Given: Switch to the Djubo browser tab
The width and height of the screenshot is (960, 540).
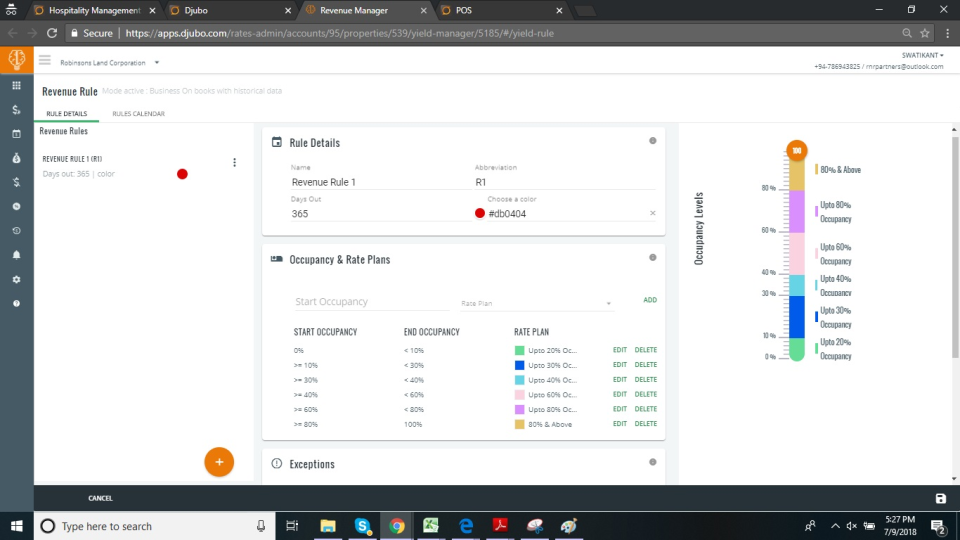Looking at the screenshot, I should point(230,10).
